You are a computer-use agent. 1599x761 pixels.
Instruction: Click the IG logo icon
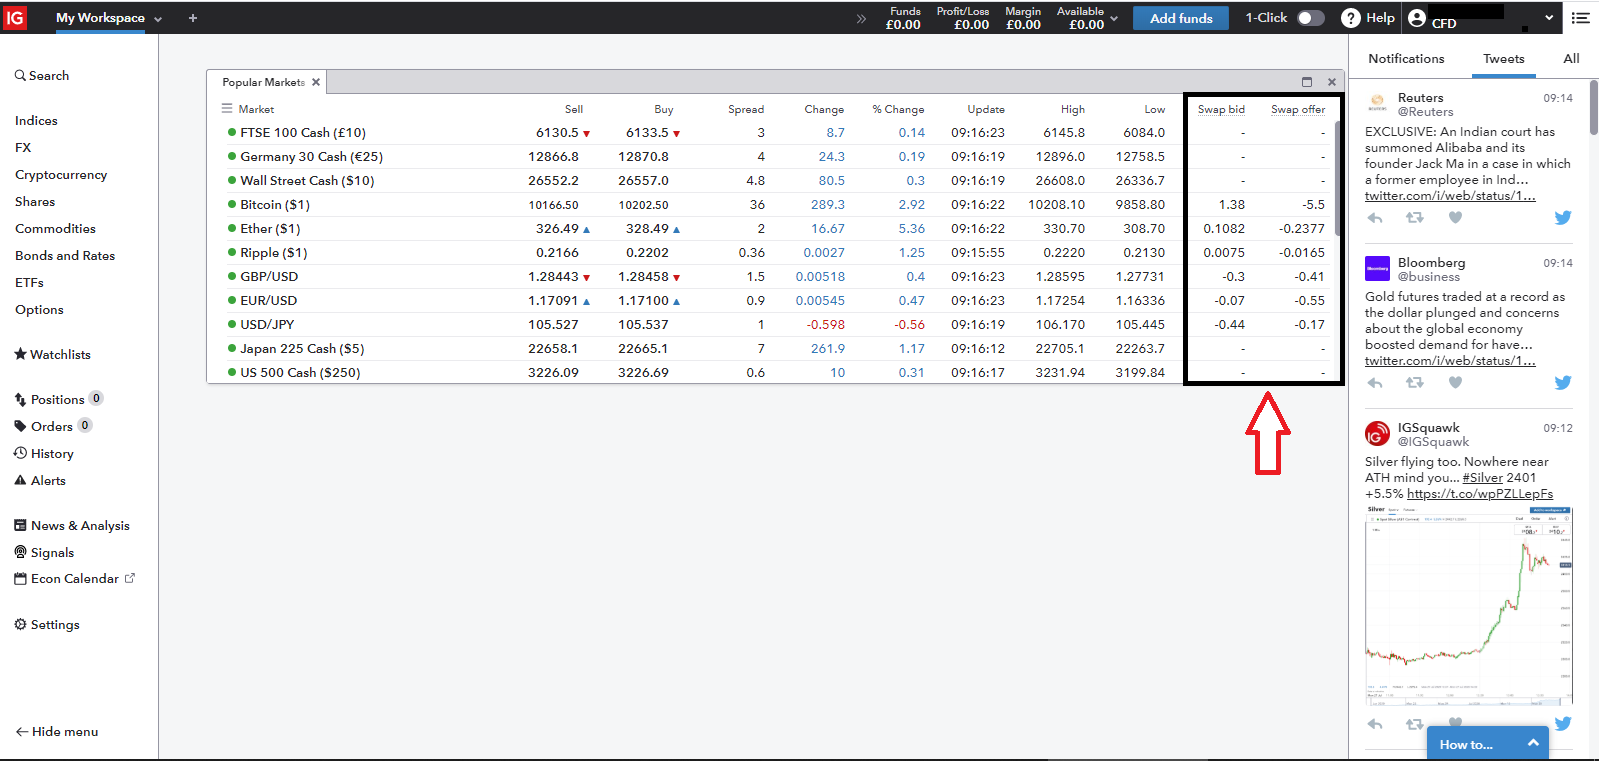tap(15, 18)
